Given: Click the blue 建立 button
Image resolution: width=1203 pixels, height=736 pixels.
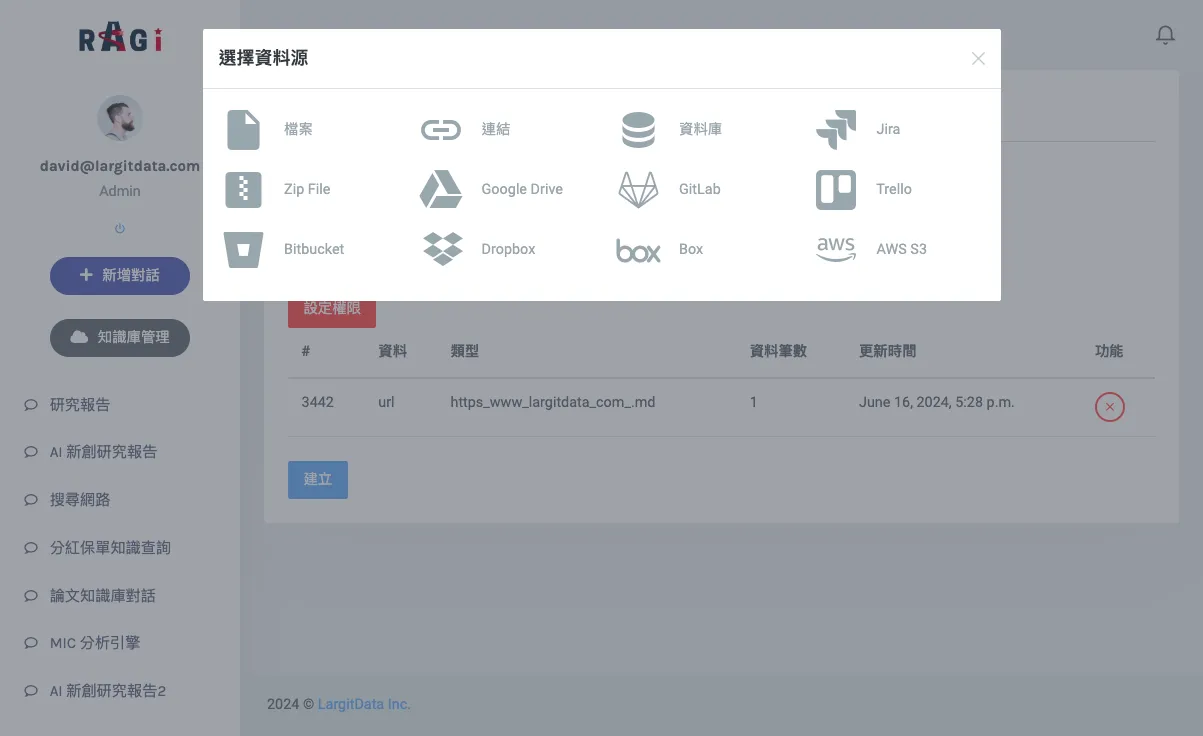Looking at the screenshot, I should tap(318, 479).
